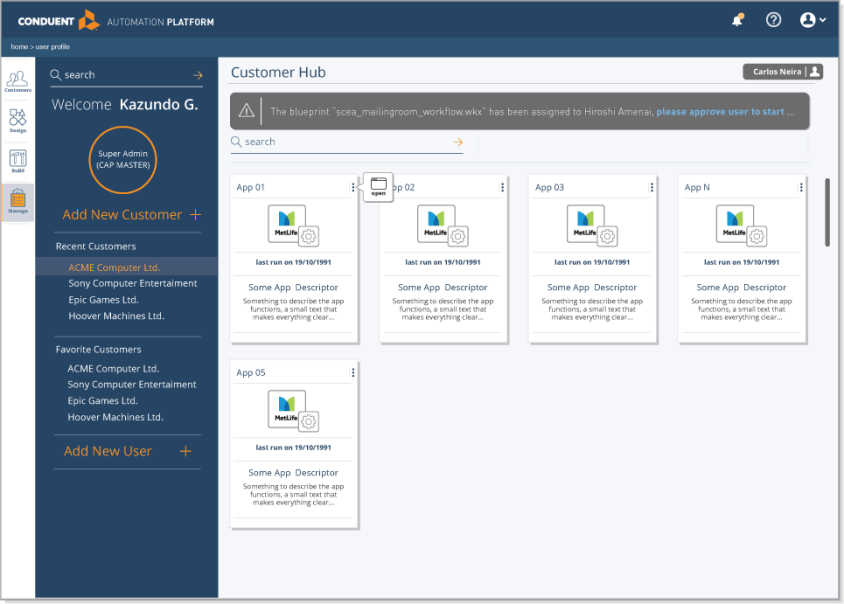Click the Customer Hub search field

(x=340, y=142)
